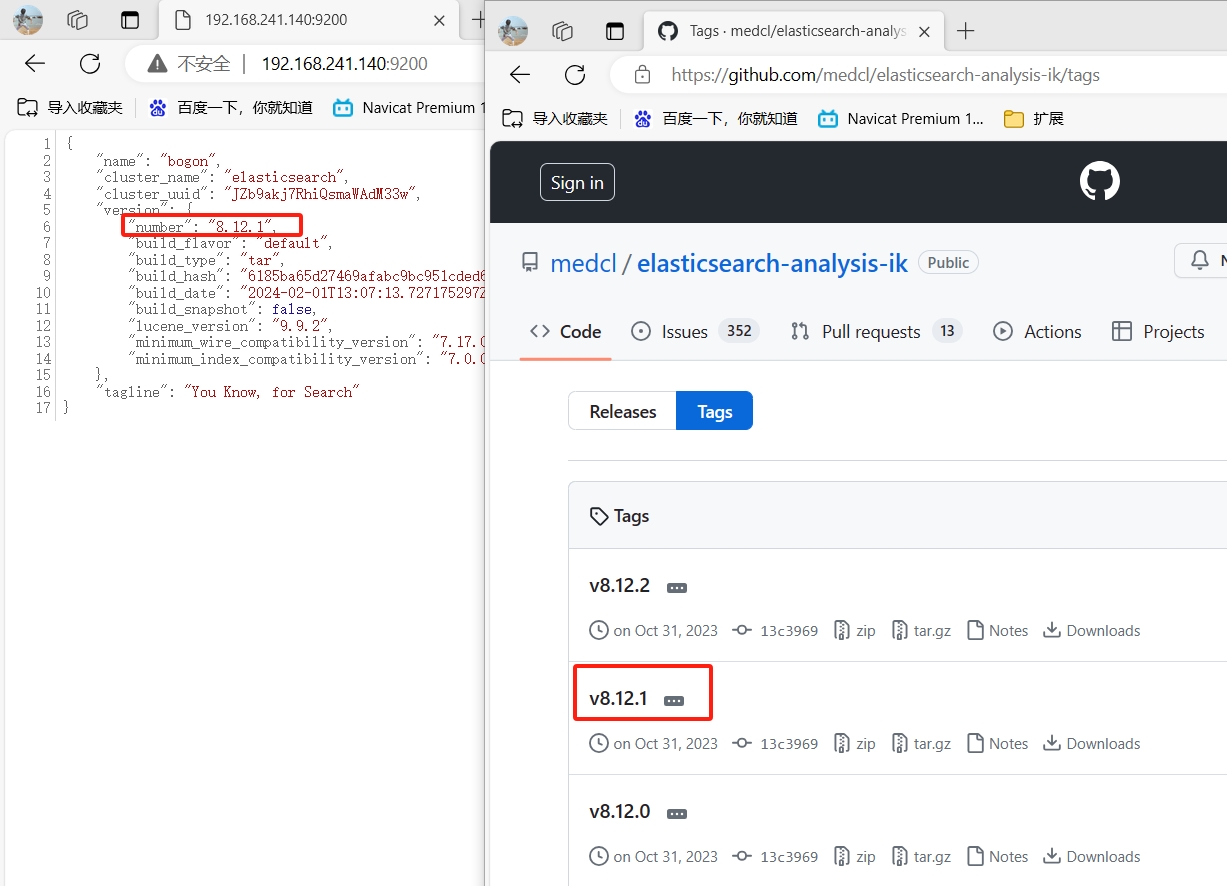The width and height of the screenshot is (1227, 886).
Task: View site information lock icon for github.com
Action: pos(643,75)
